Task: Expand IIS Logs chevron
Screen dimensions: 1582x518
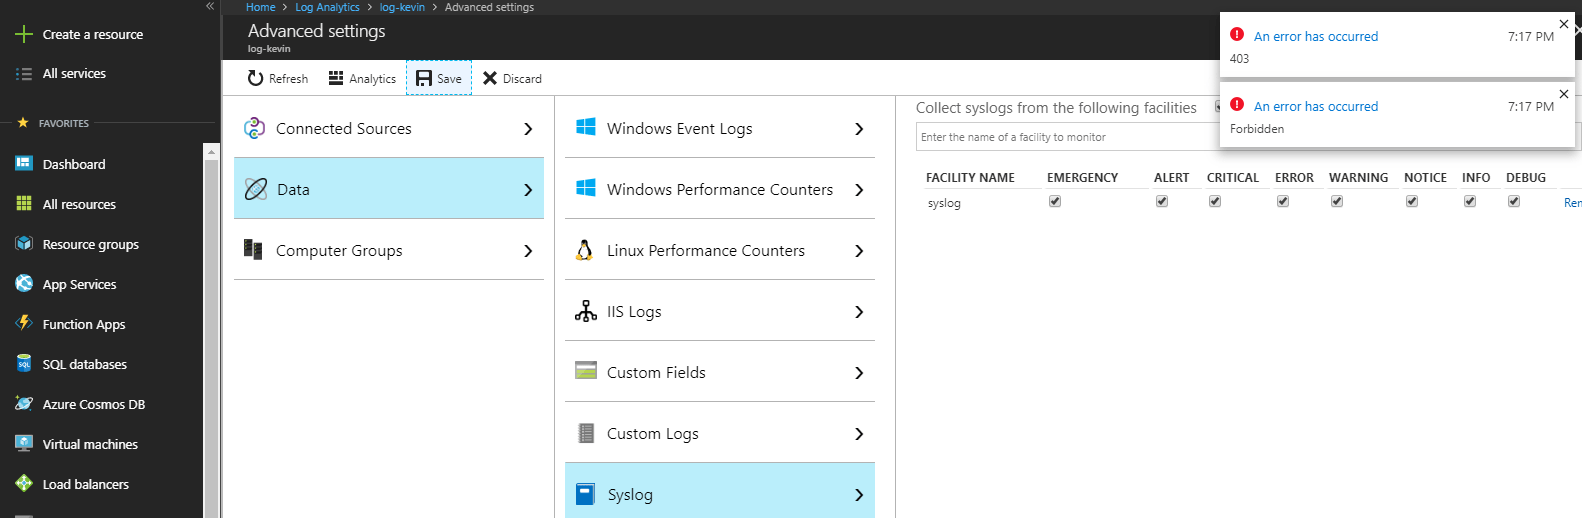Action: (x=859, y=312)
